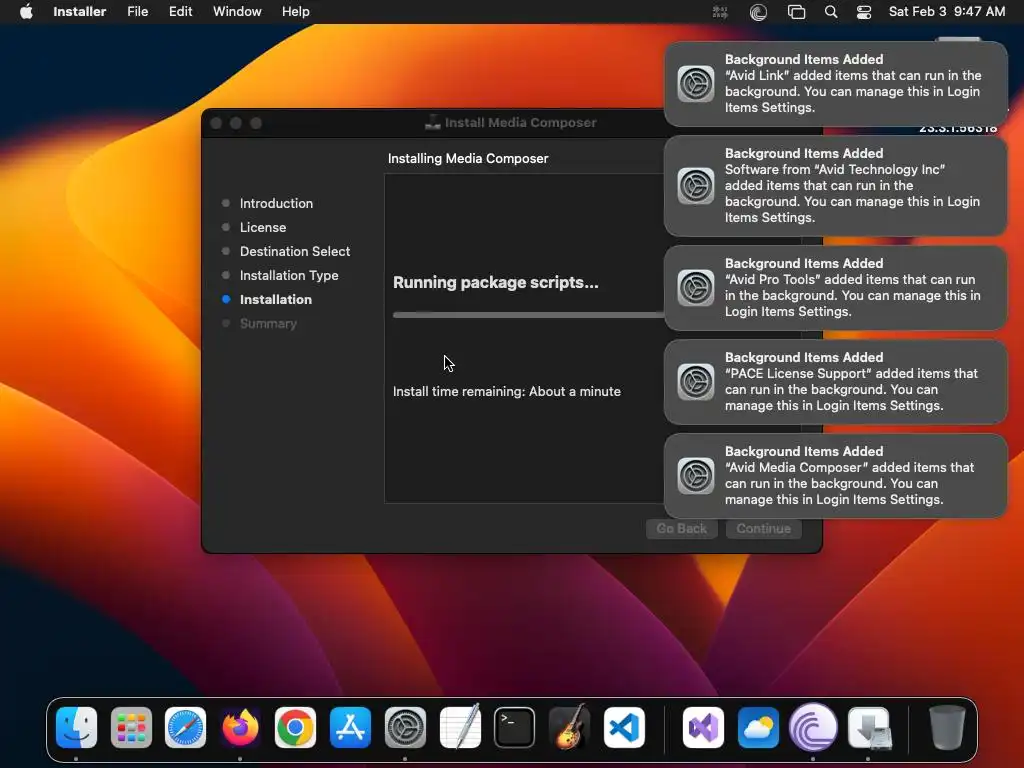Viewport: 1024px width, 768px height.
Task: Open TextEdit from the Dock
Action: point(460,727)
